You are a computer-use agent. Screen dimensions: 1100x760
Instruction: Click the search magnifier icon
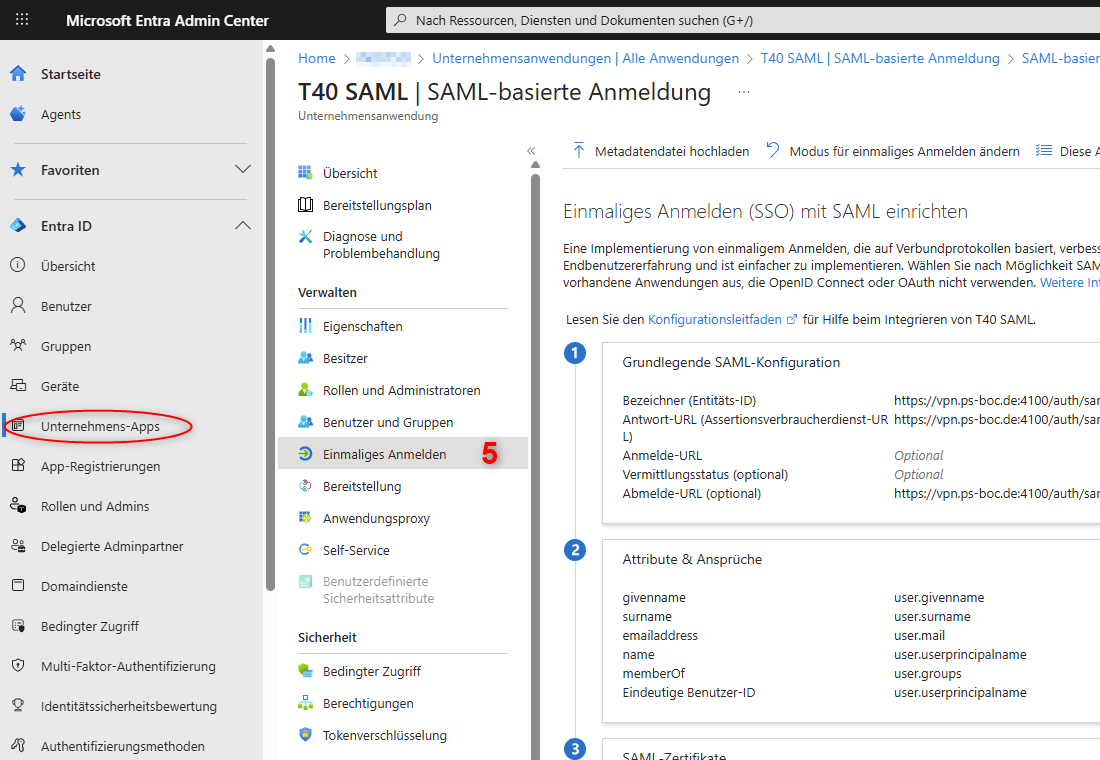[400, 20]
